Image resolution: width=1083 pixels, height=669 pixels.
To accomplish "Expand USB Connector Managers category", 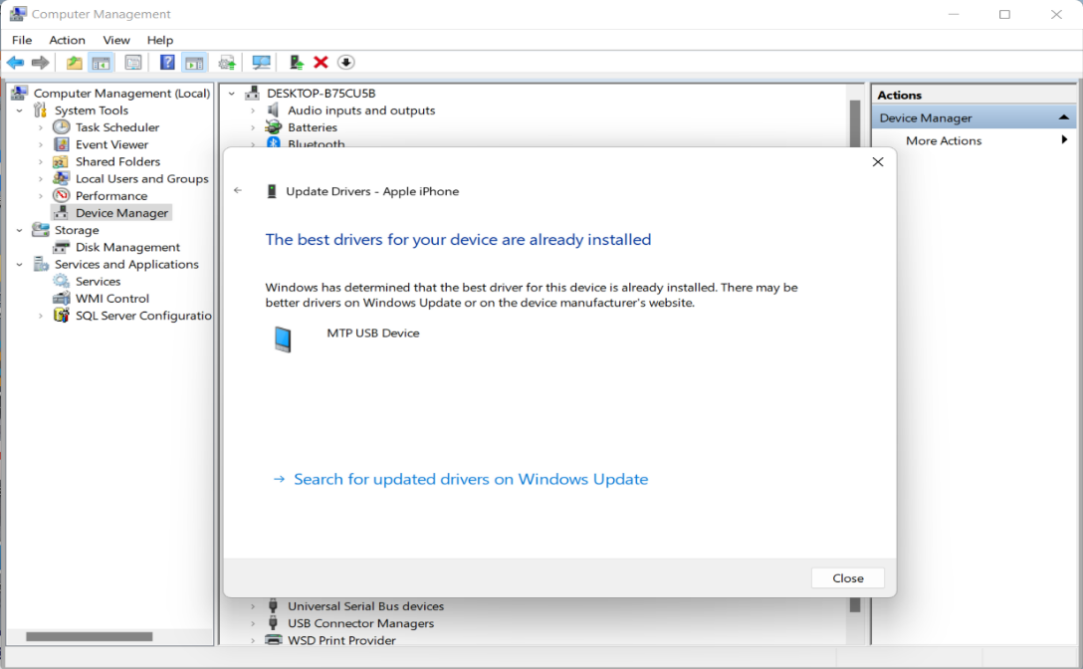I will pyautogui.click(x=253, y=623).
